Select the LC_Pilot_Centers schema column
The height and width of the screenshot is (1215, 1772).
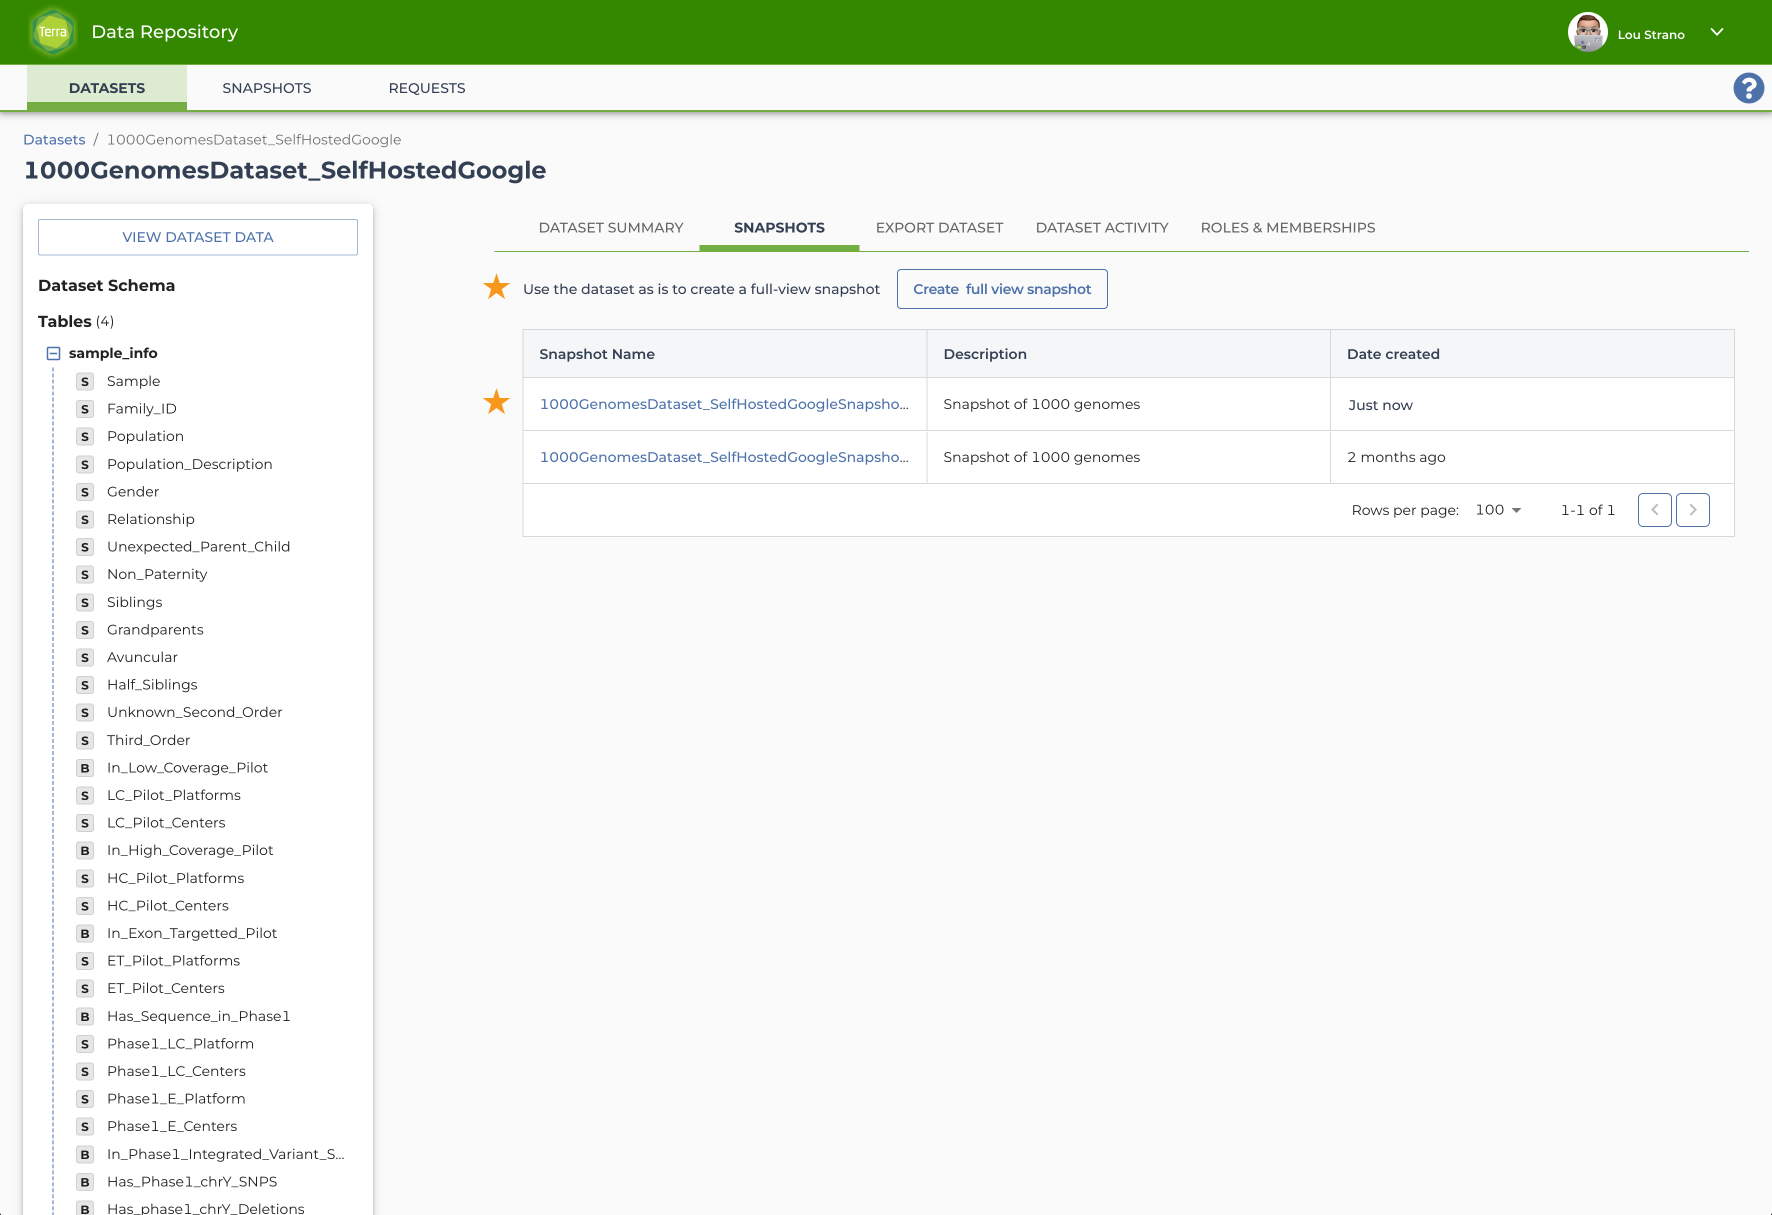point(166,823)
